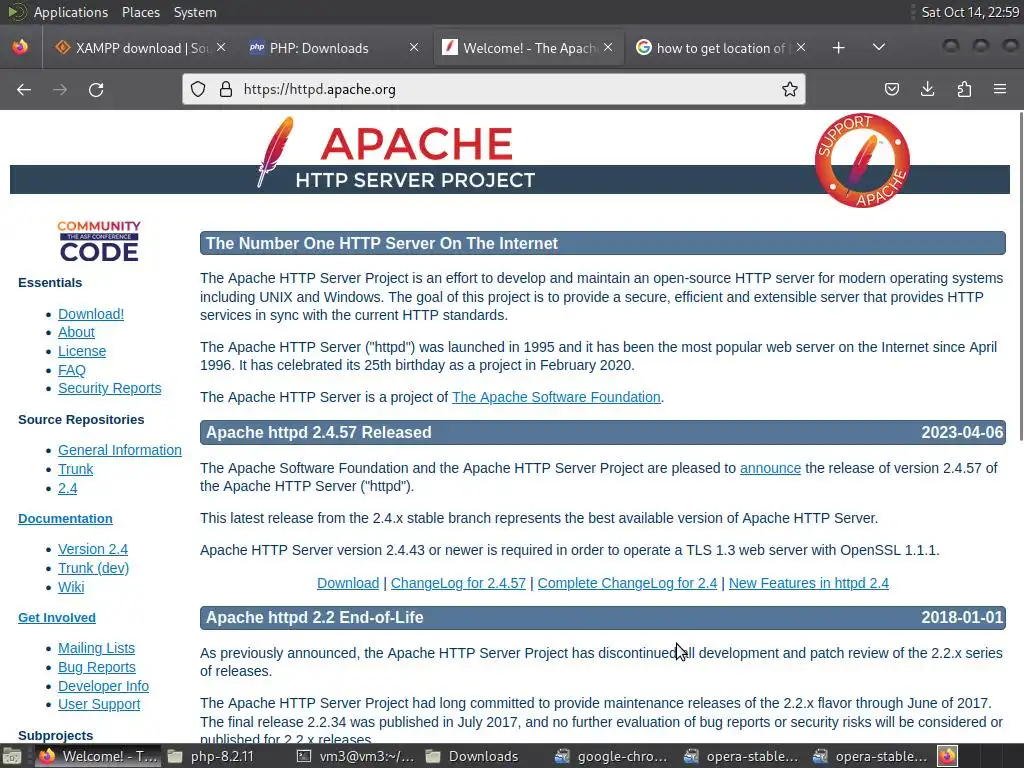Open Version 2.4 documentation link
This screenshot has height=768, width=1024.
93,549
